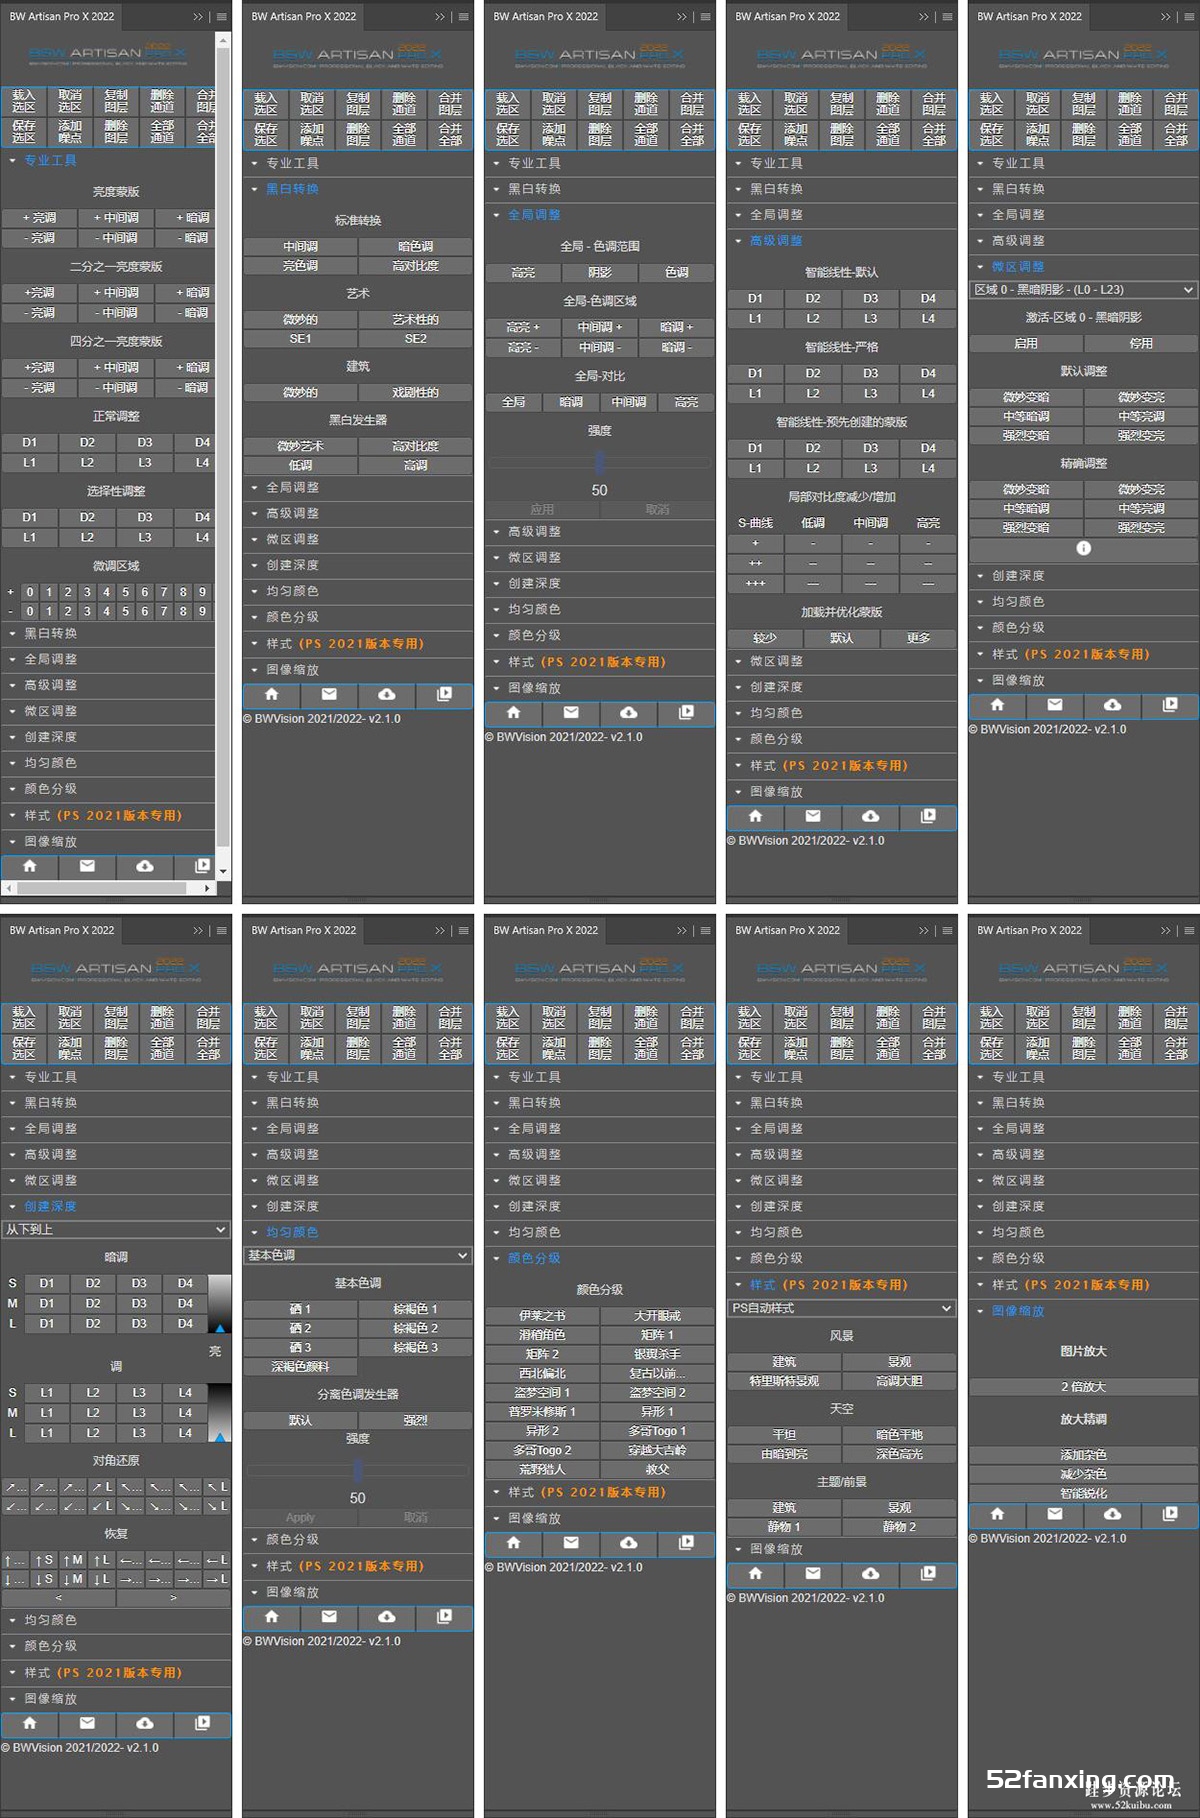Open the 基本色调 dropdown

click(358, 1256)
